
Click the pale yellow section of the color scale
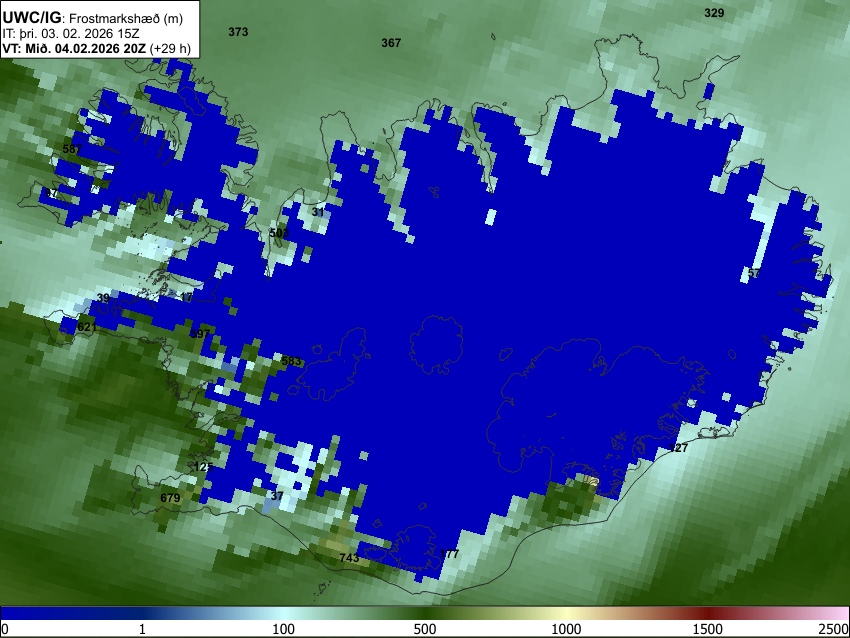(x=566, y=614)
